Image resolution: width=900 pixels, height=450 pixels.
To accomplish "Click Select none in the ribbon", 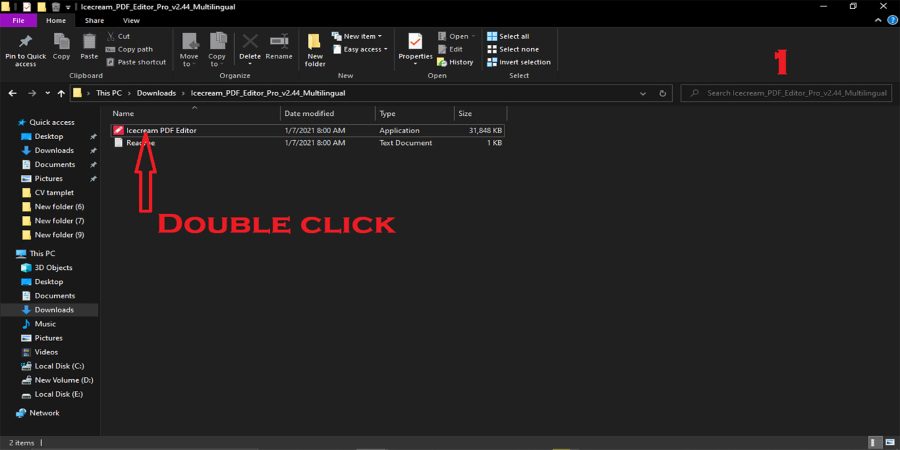I will click(x=513, y=49).
